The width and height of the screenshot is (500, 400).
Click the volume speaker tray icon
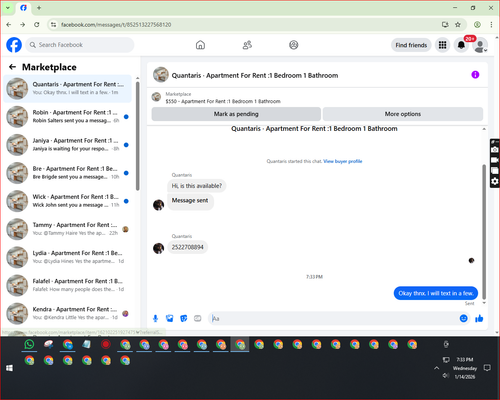coord(446,376)
